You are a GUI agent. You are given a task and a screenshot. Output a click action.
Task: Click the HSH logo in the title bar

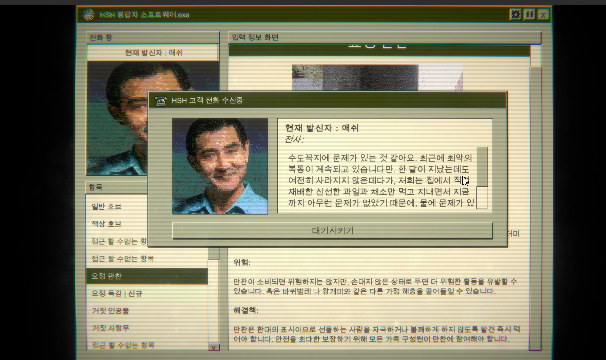click(x=89, y=15)
